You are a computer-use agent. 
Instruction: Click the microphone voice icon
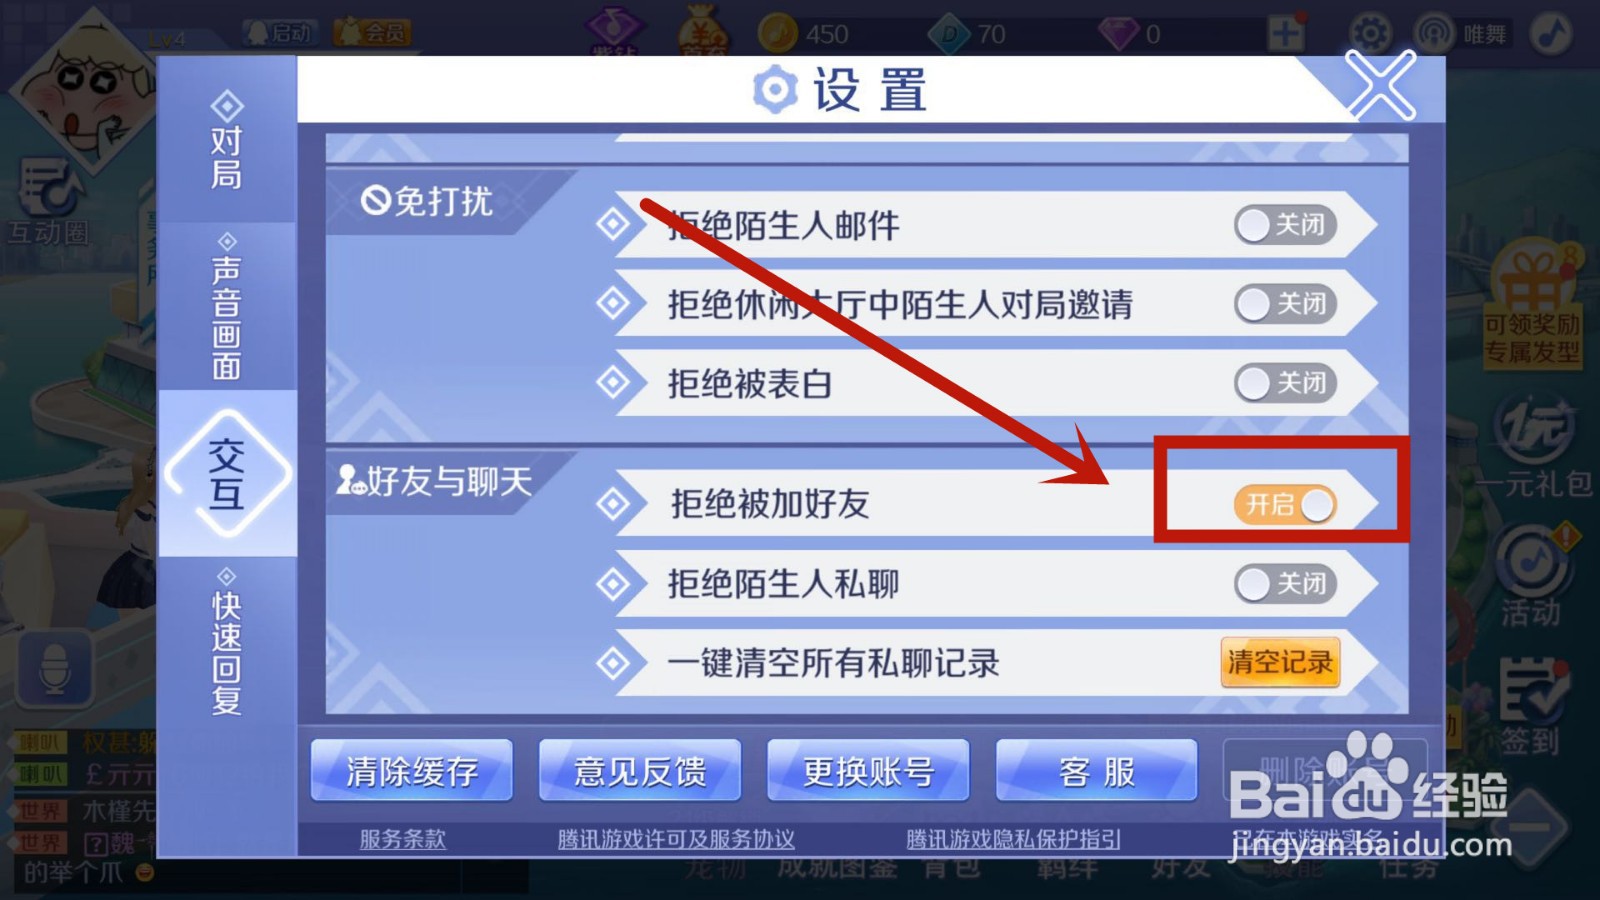click(55, 668)
